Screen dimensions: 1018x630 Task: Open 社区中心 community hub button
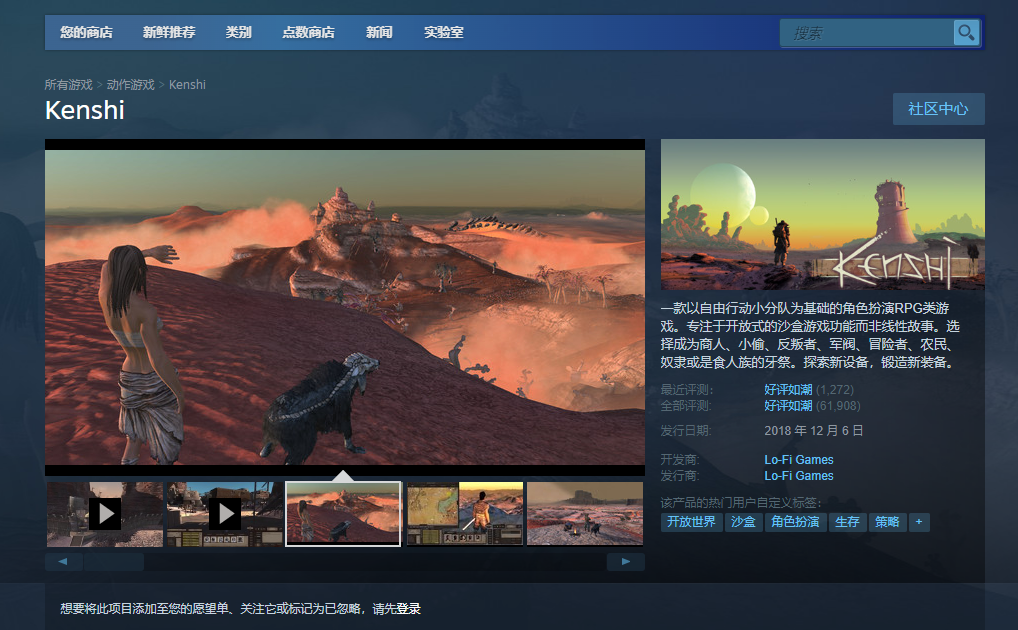coord(938,109)
